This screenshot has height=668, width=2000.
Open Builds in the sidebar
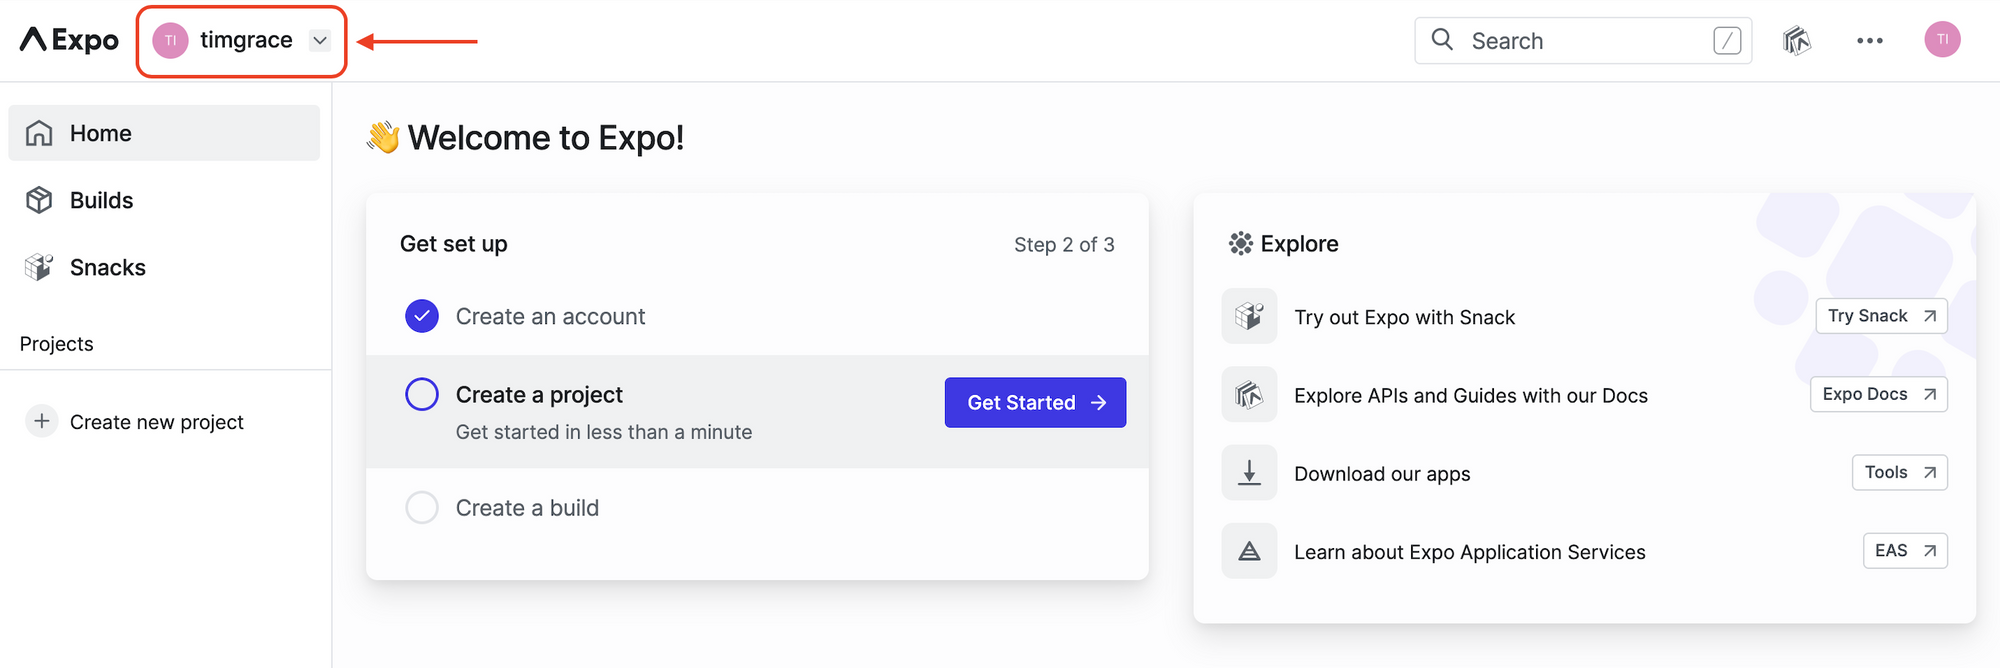click(164, 200)
